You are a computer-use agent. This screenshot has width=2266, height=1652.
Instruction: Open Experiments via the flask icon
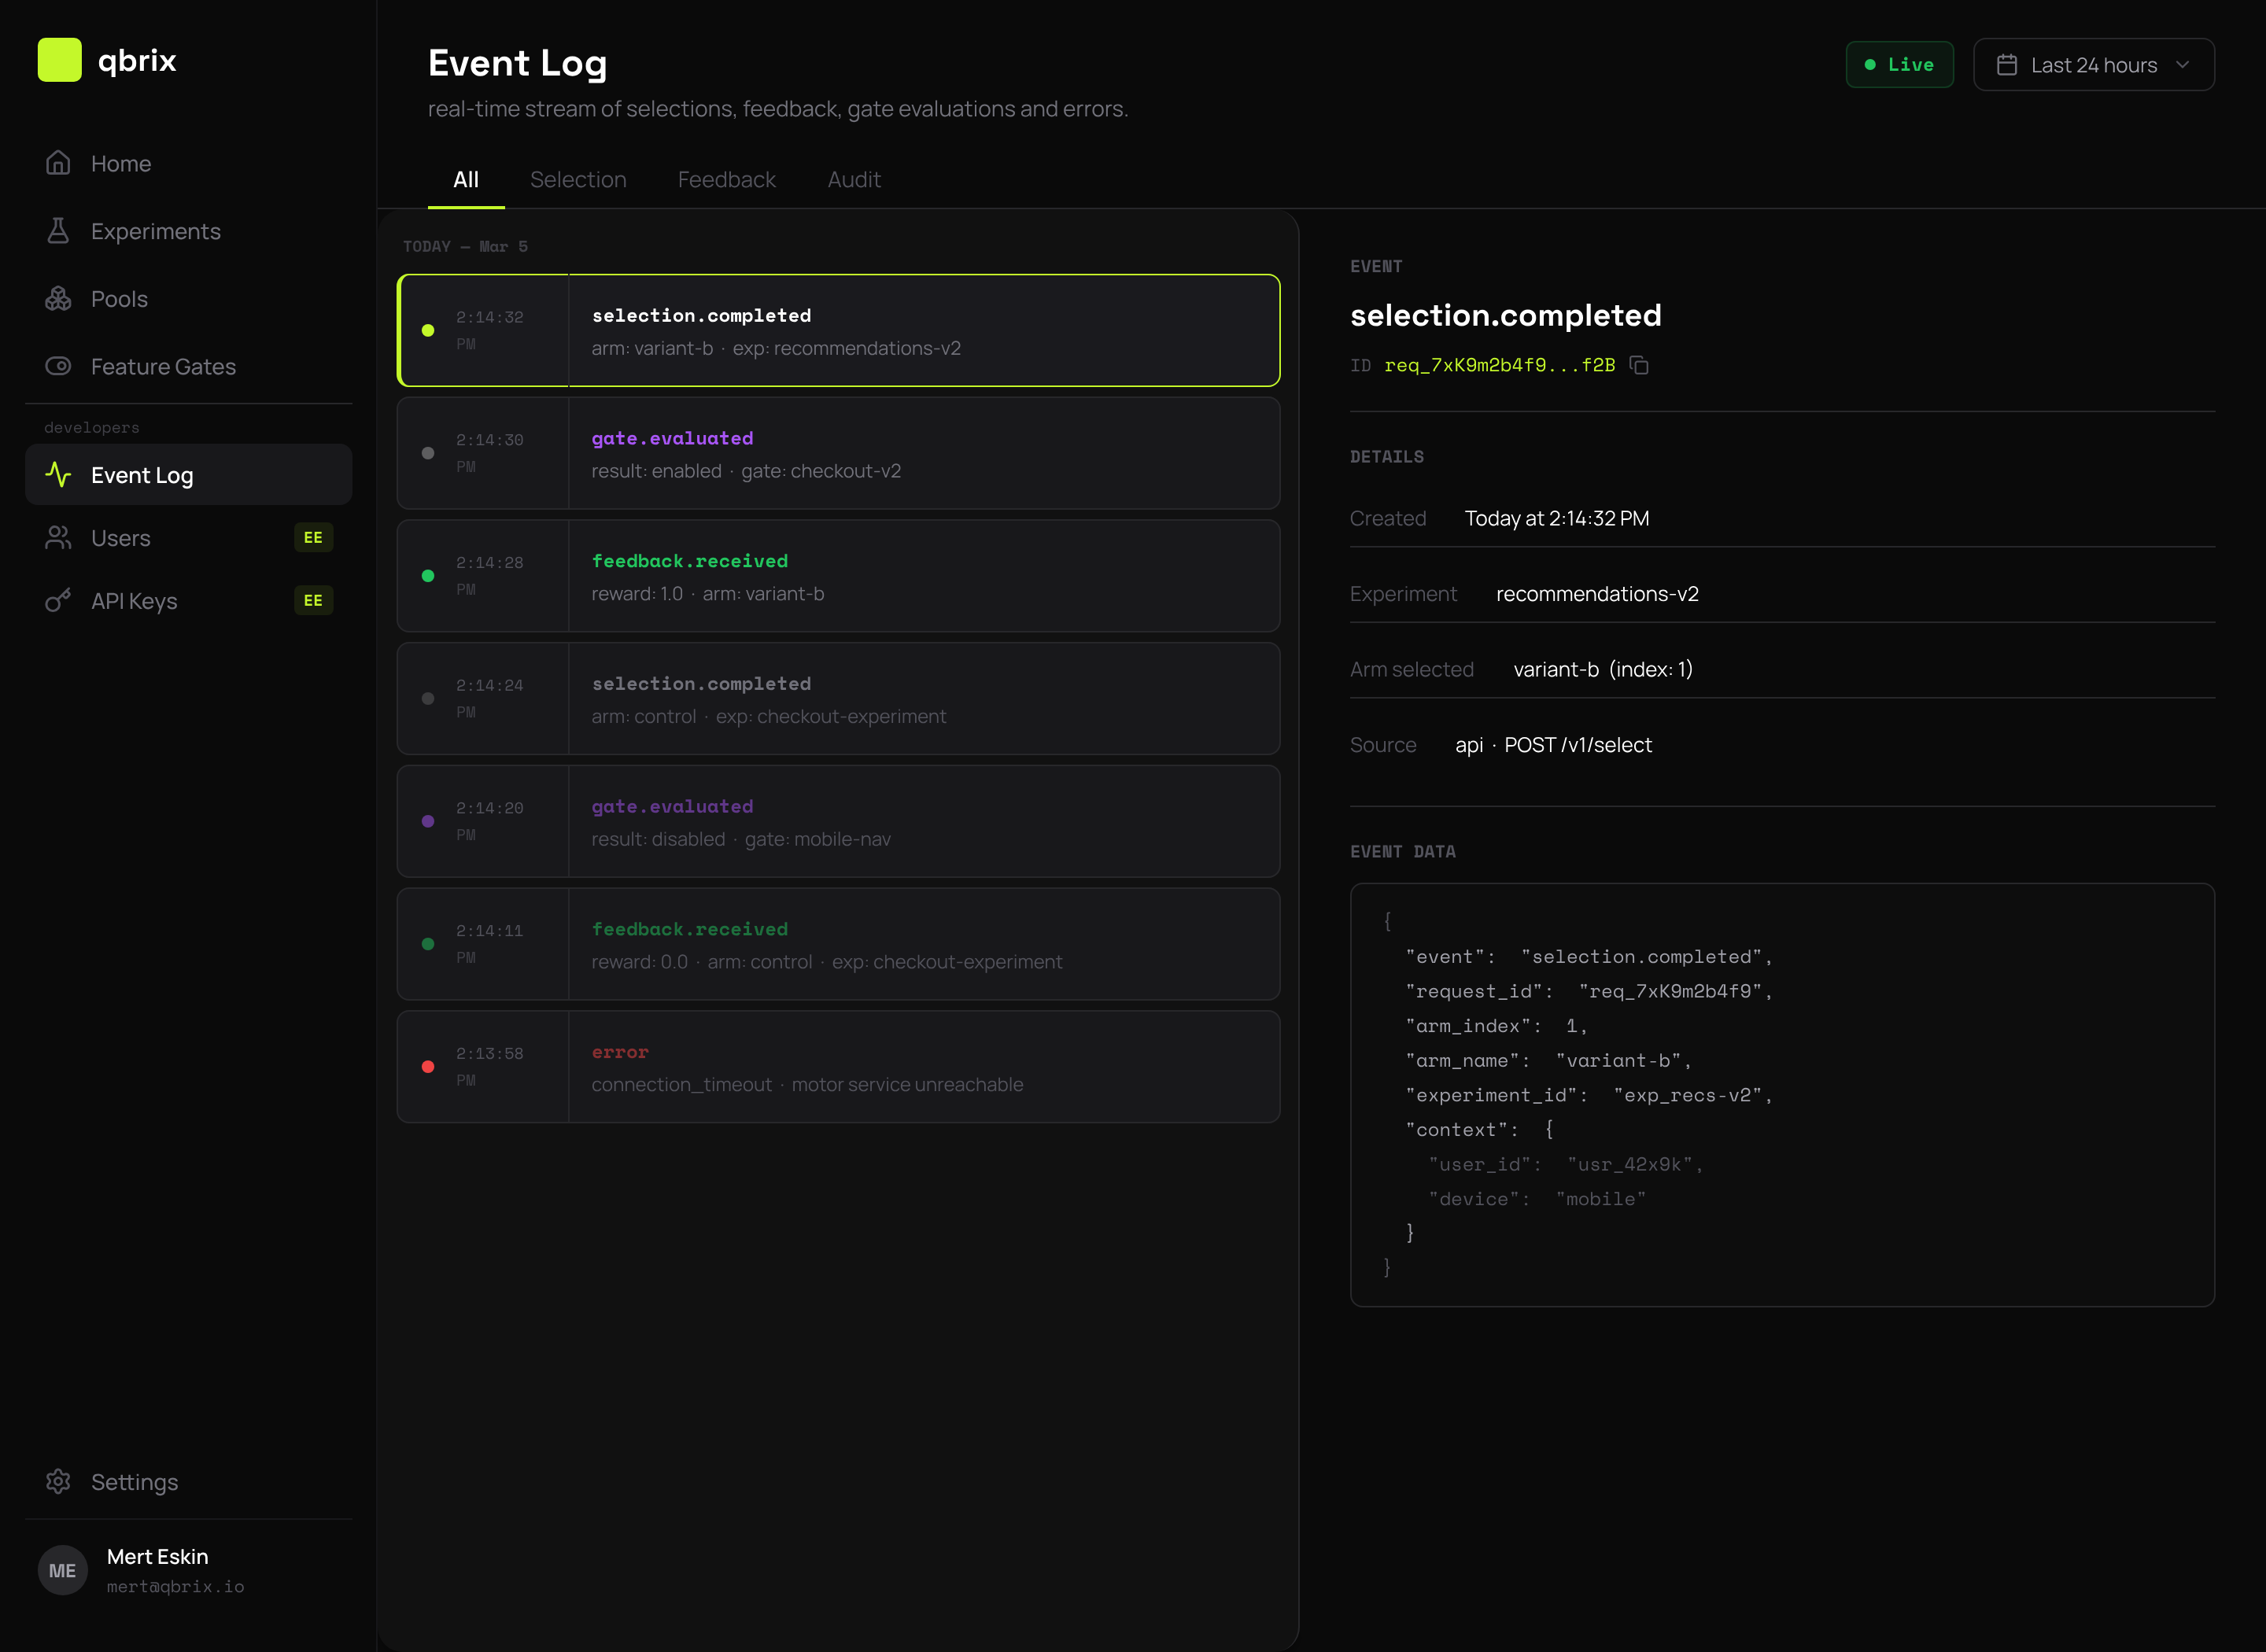pyautogui.click(x=58, y=230)
